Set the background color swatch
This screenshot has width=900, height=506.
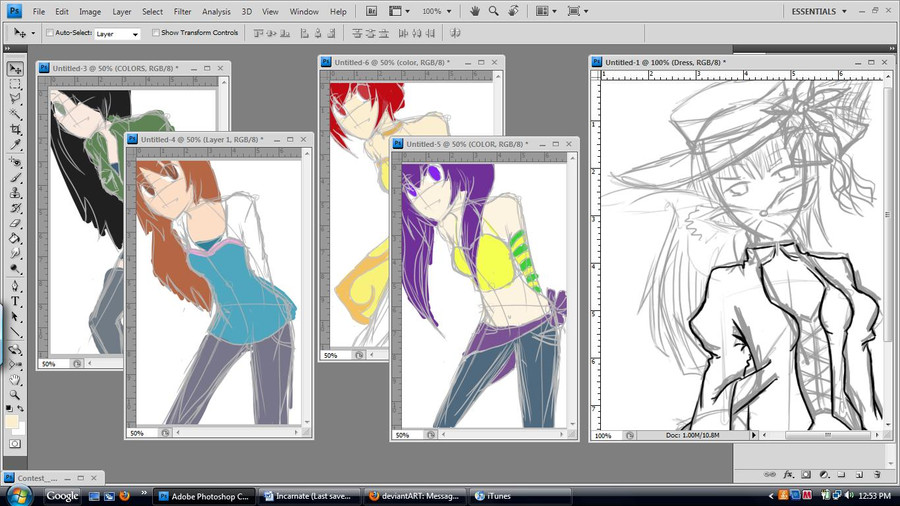tap(21, 429)
